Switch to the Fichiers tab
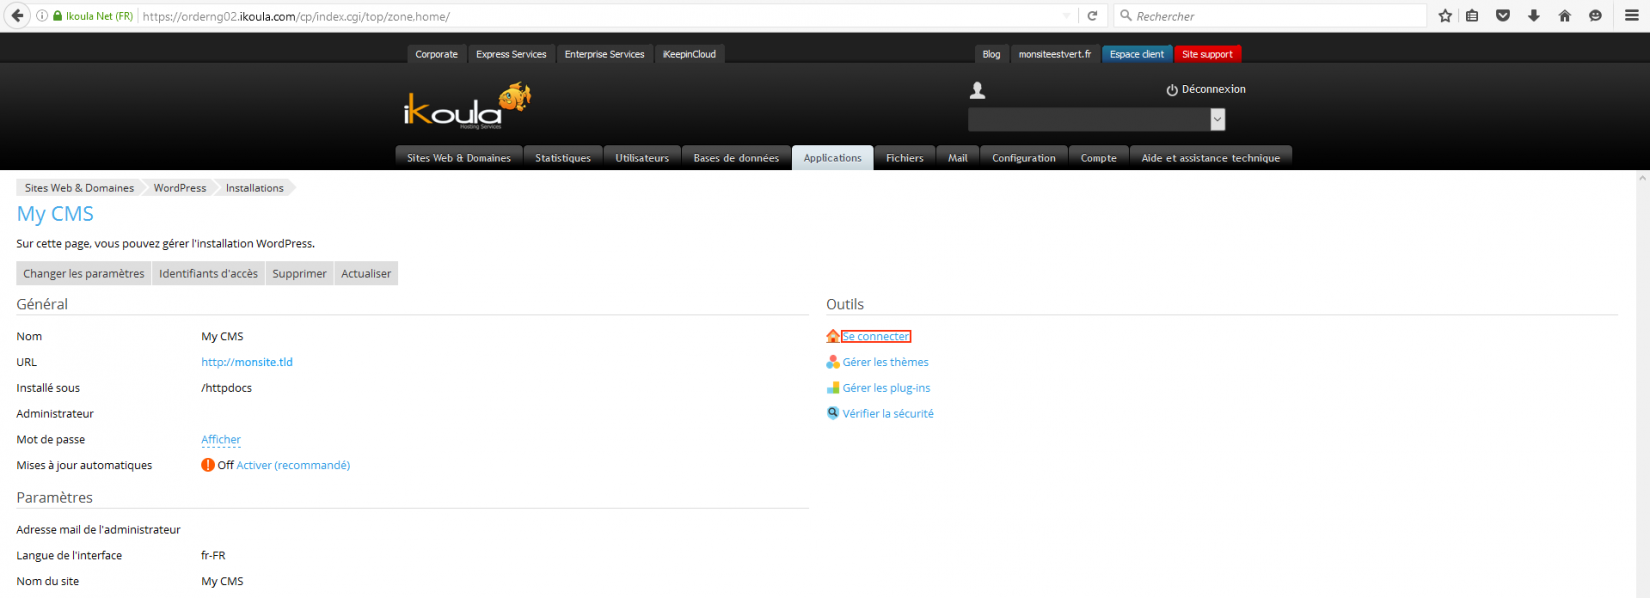Viewport: 1650px width, 598px height. tap(904, 158)
